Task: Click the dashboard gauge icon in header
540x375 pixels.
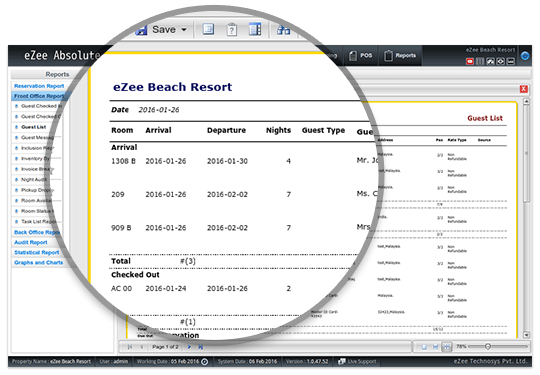Action: [x=490, y=61]
